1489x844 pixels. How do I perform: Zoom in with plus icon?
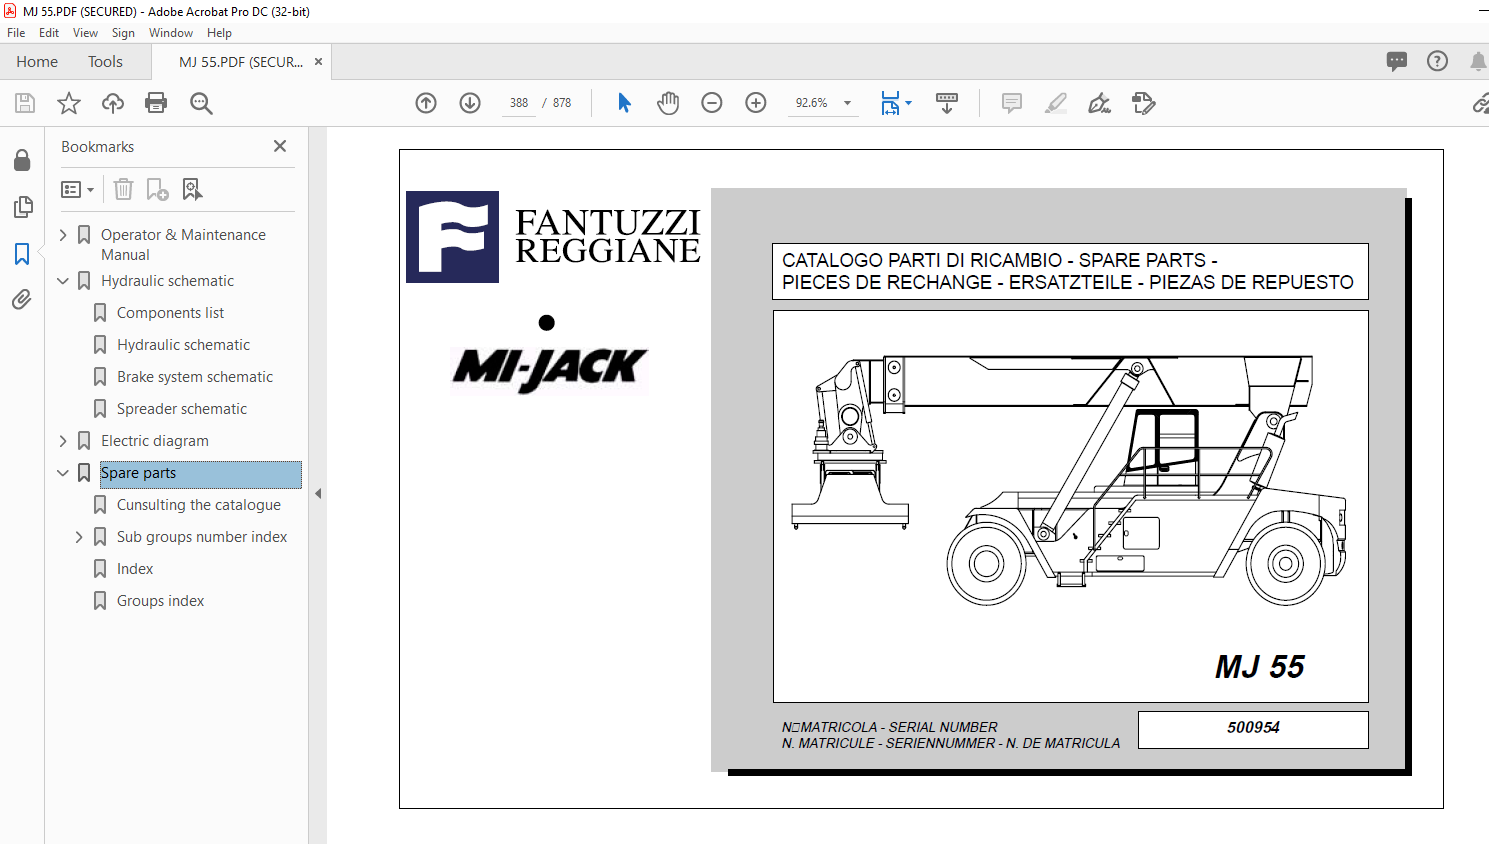756,103
